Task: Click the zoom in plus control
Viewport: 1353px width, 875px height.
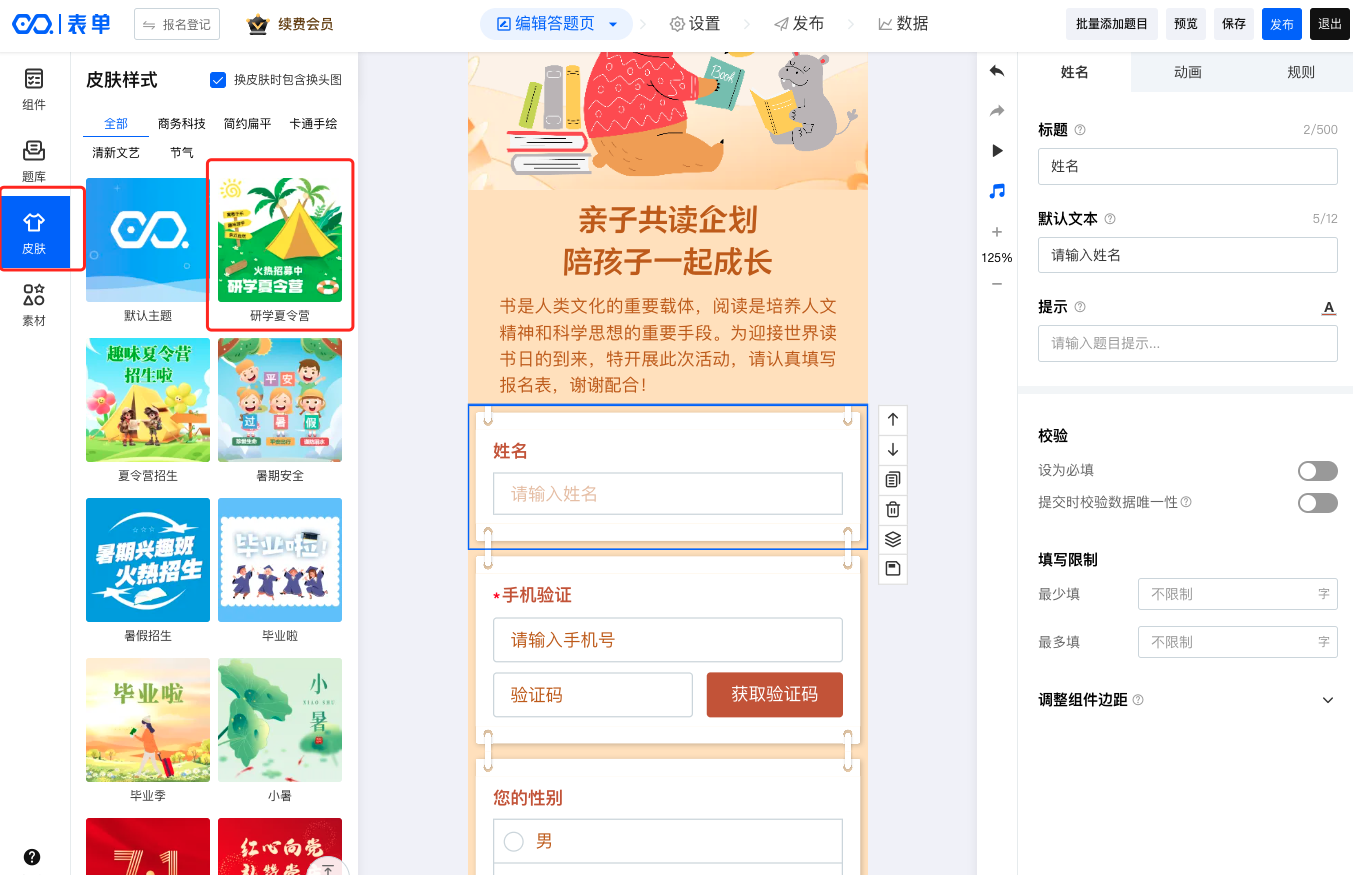Action: (x=996, y=232)
